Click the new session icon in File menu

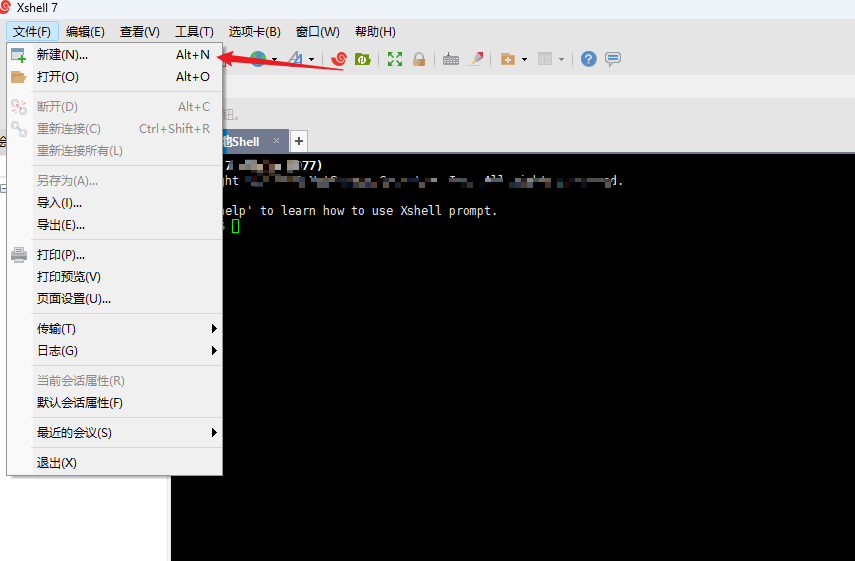(19, 55)
